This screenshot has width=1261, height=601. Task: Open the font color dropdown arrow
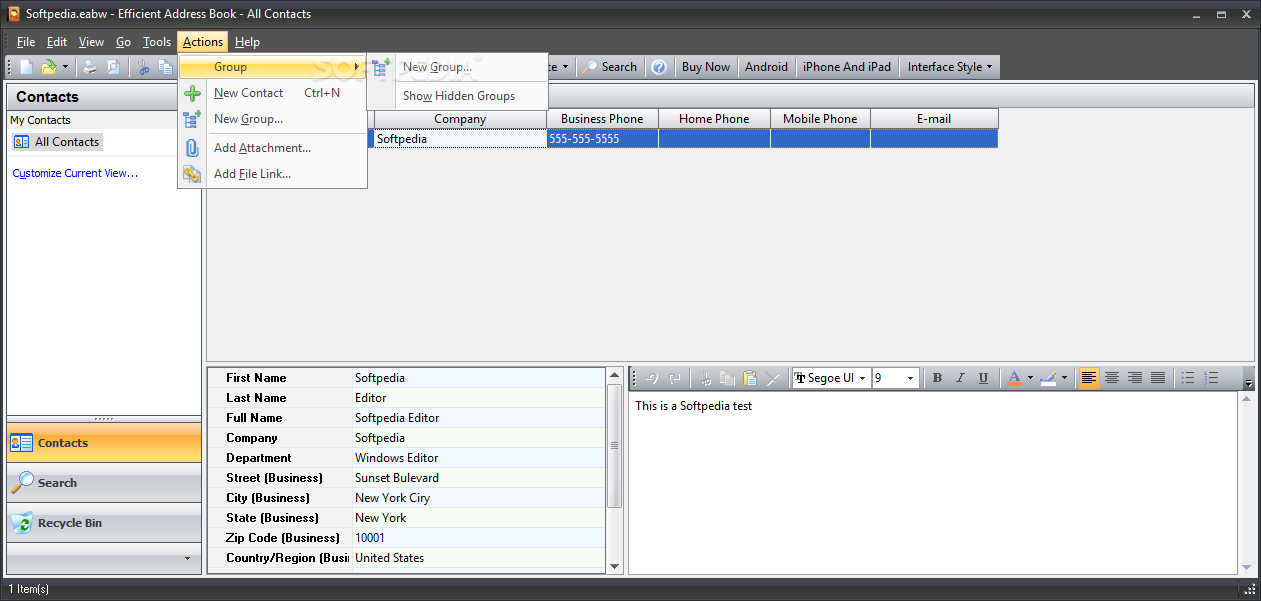coord(1030,378)
